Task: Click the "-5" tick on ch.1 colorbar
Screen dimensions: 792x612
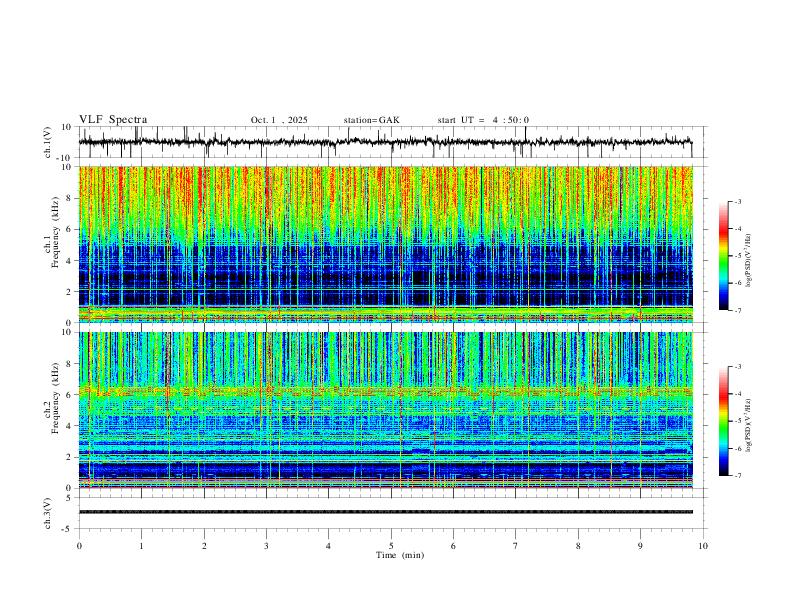Action: point(738,256)
